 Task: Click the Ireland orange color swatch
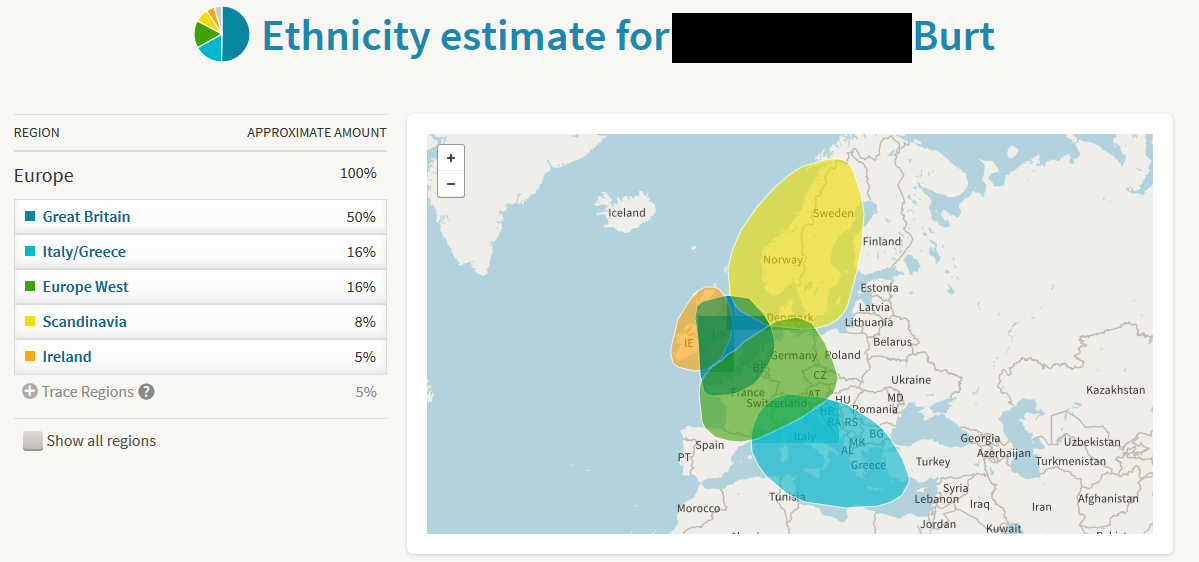[30, 357]
